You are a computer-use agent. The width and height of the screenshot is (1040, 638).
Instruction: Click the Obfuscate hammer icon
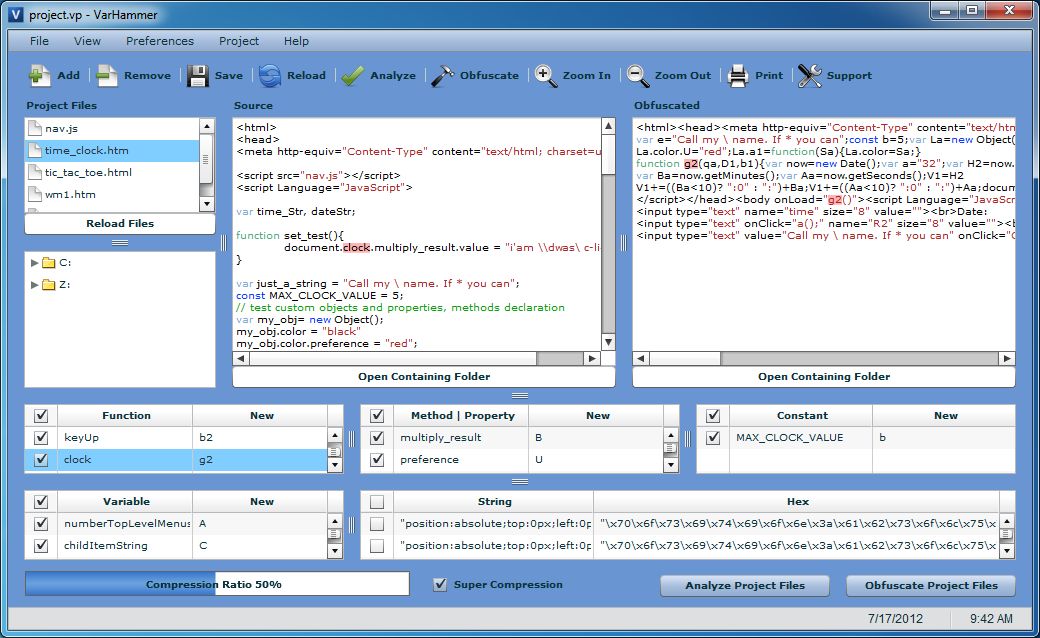tap(442, 76)
